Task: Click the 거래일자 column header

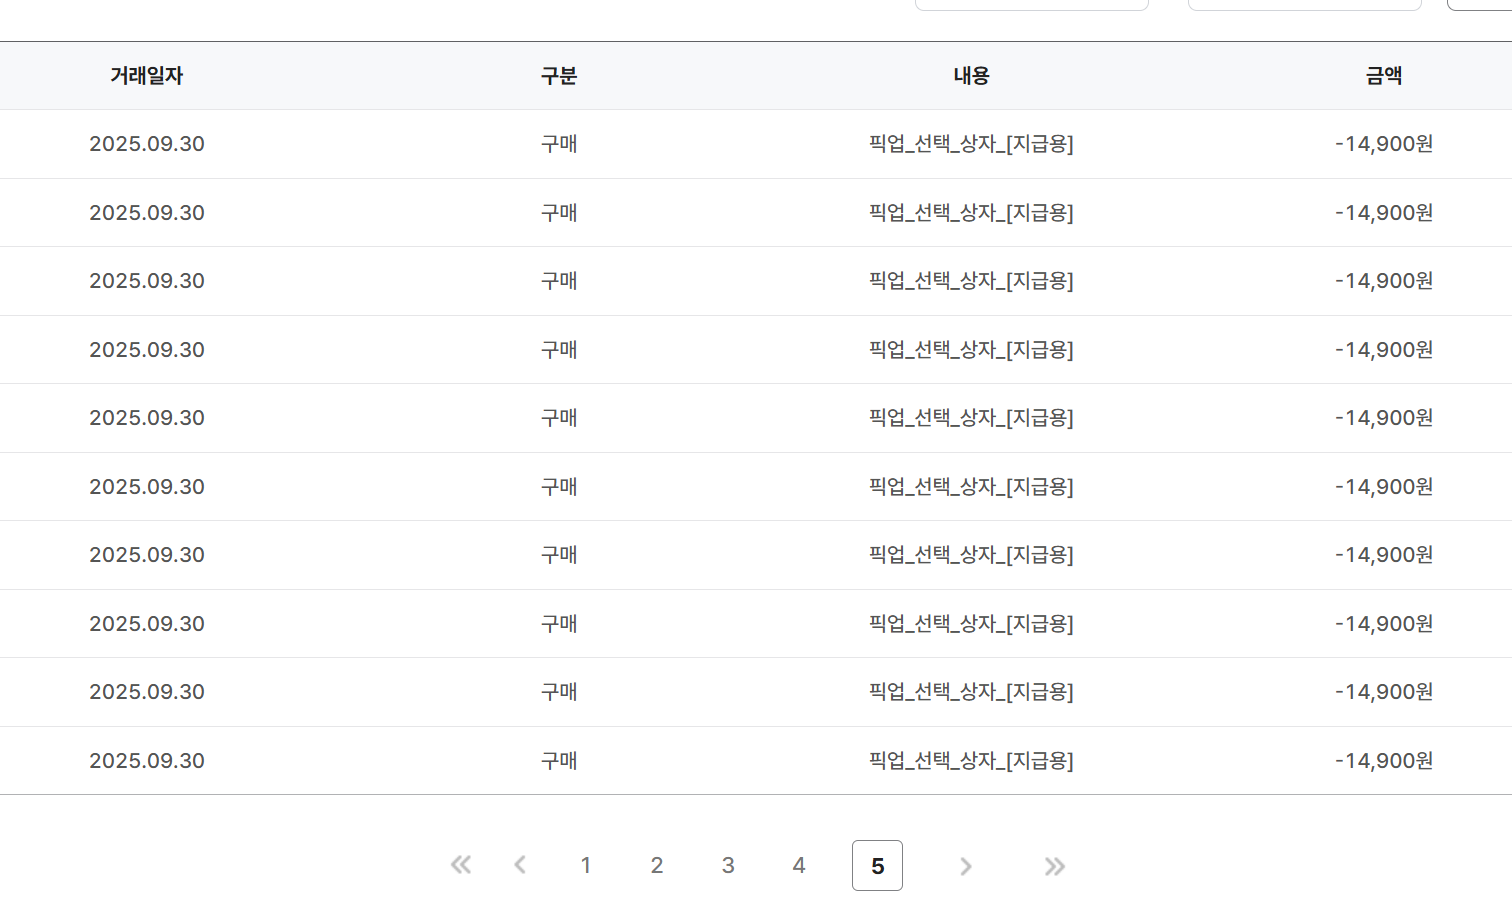Action: [x=147, y=76]
